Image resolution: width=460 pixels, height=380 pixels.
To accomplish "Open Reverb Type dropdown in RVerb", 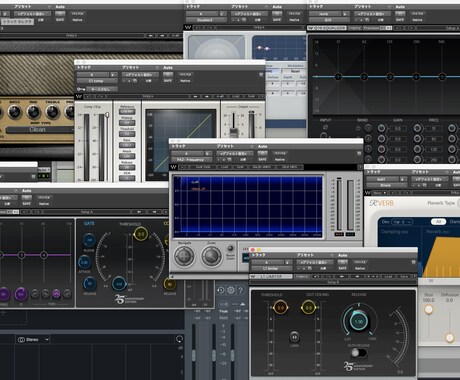I will 459,203.
